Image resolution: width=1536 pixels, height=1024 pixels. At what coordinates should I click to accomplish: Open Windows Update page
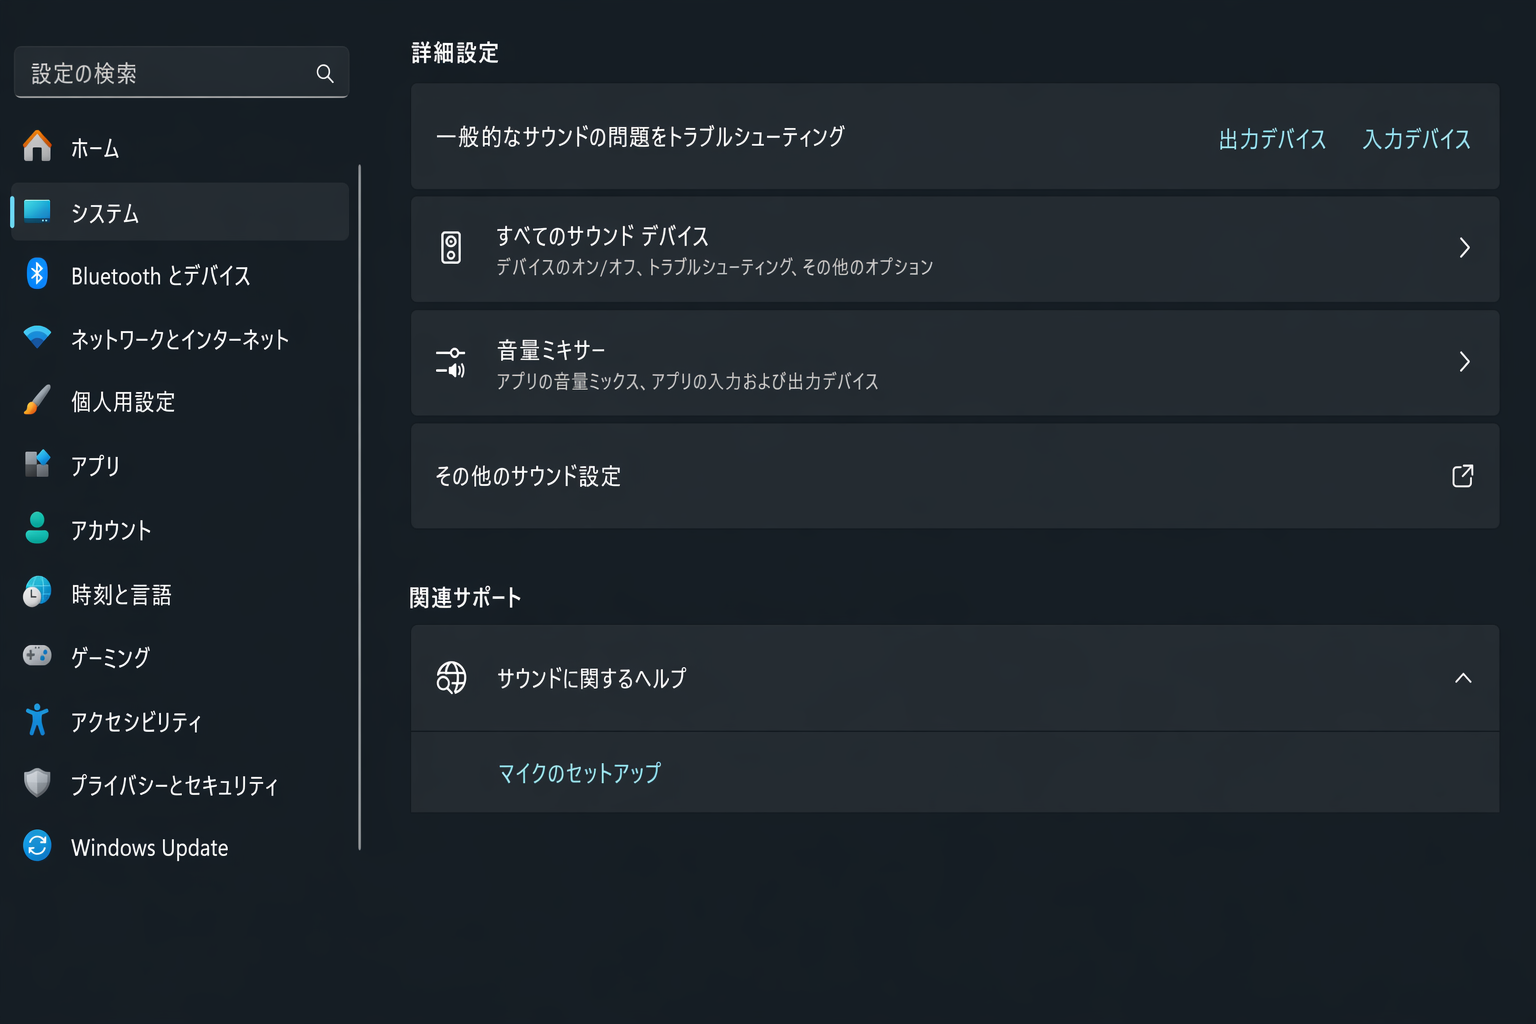tap(180, 848)
